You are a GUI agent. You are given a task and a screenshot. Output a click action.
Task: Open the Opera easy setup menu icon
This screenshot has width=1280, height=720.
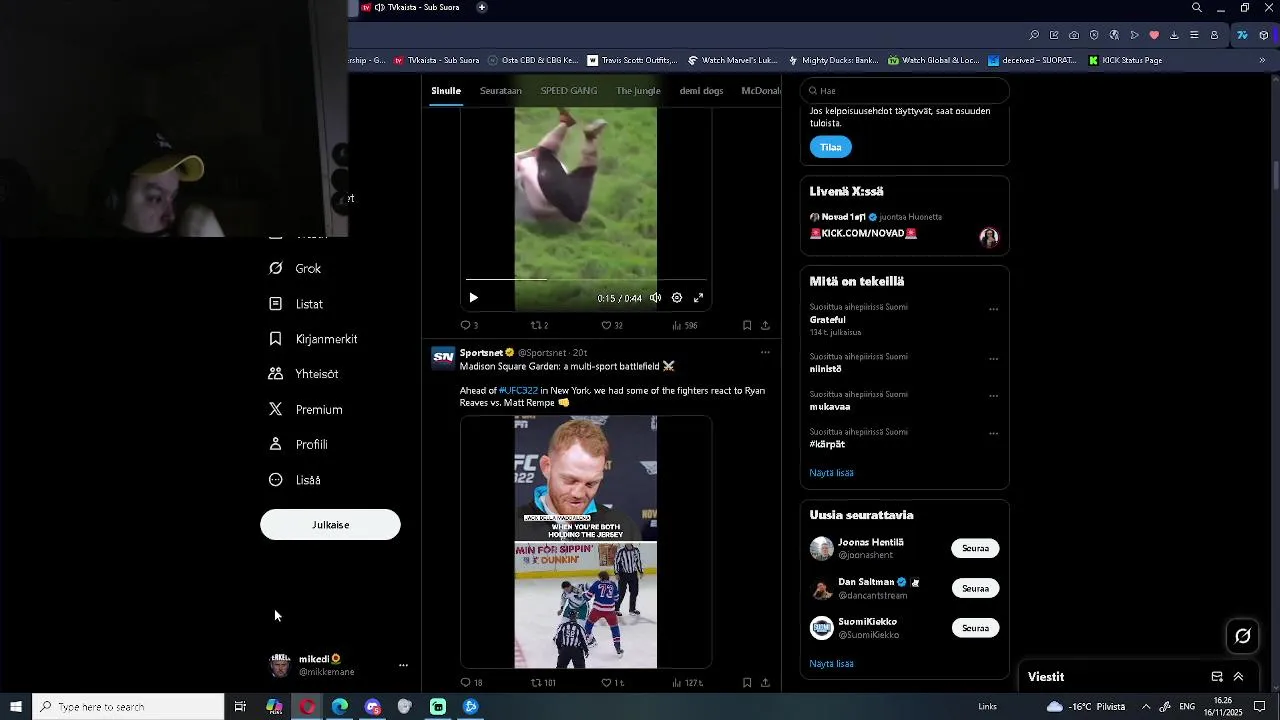(x=1194, y=35)
